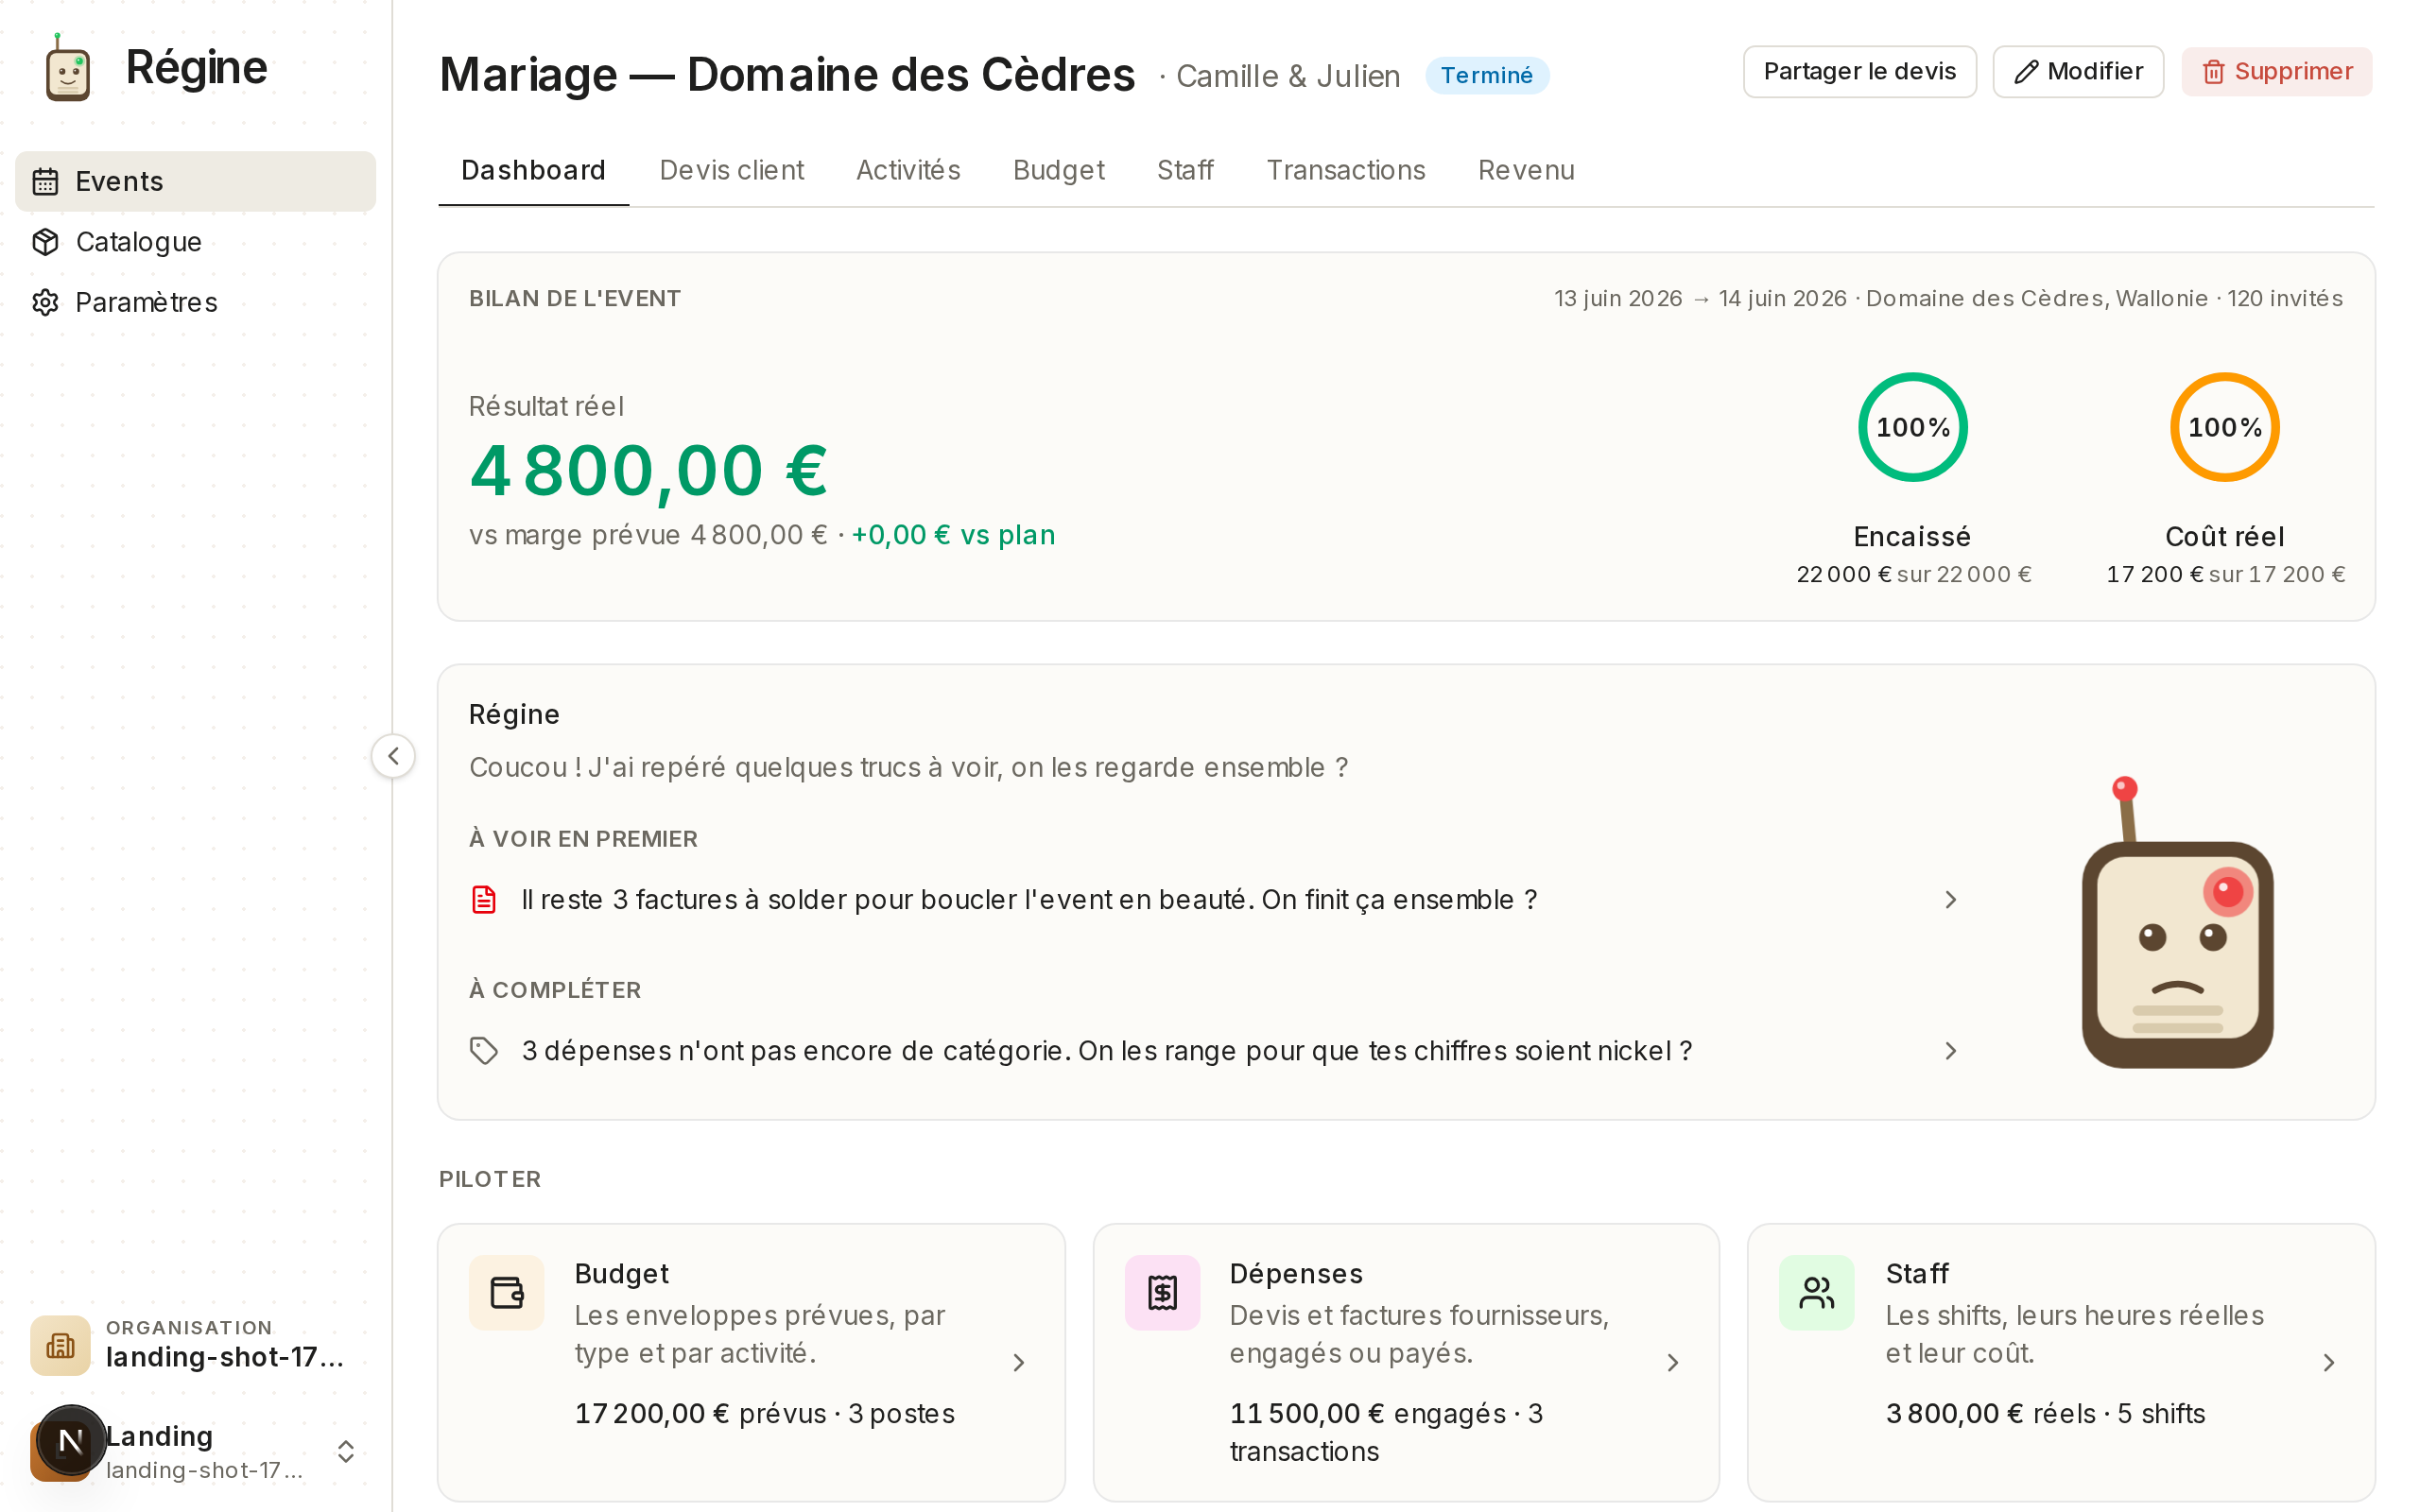Open the Dépenses card chevron
The image size is (2420, 1512).
[1673, 1362]
